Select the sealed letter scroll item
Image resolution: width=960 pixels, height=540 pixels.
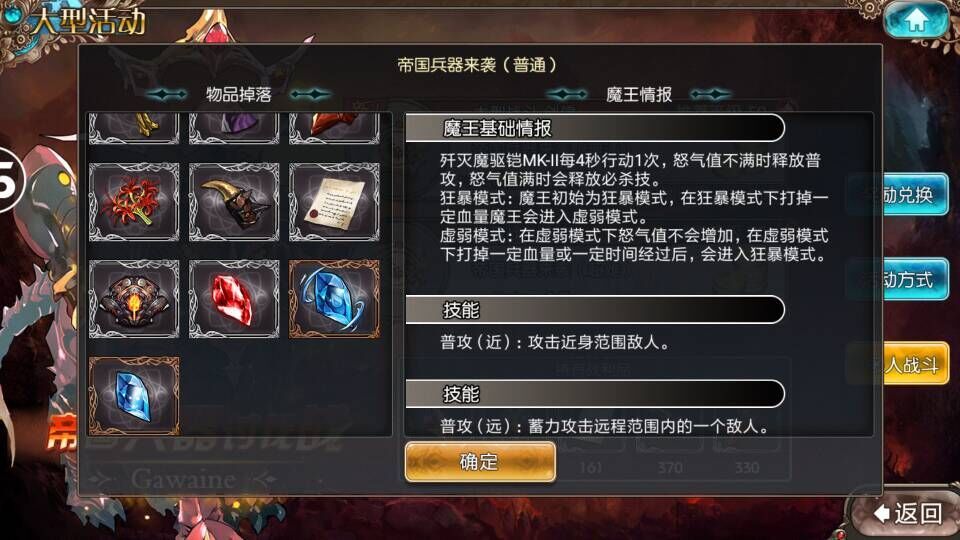[334, 201]
